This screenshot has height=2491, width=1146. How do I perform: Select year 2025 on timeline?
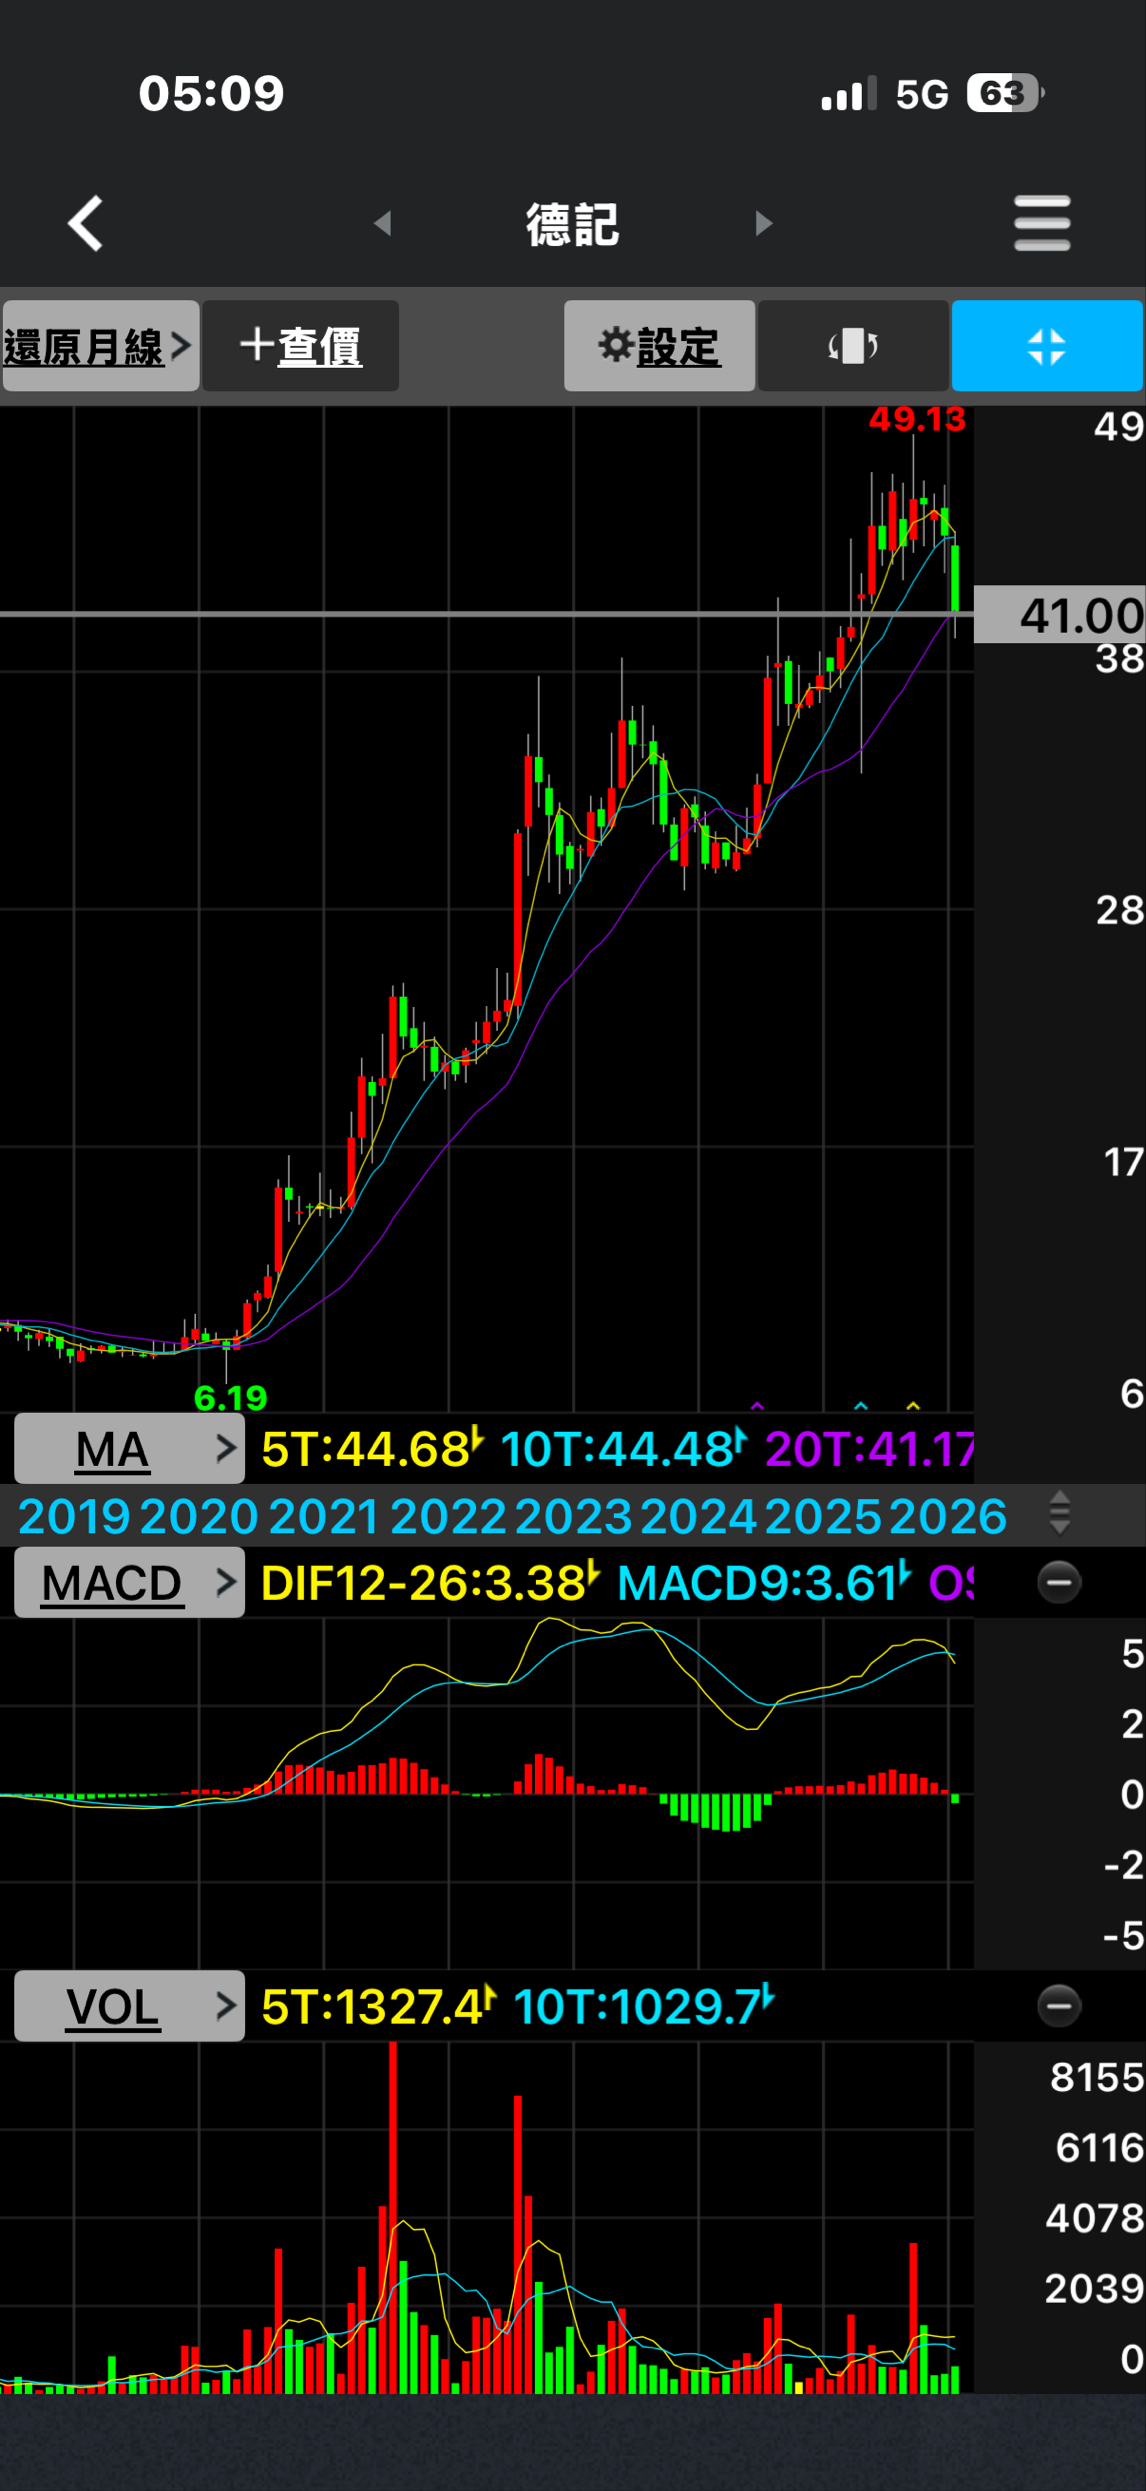pyautogui.click(x=823, y=1516)
